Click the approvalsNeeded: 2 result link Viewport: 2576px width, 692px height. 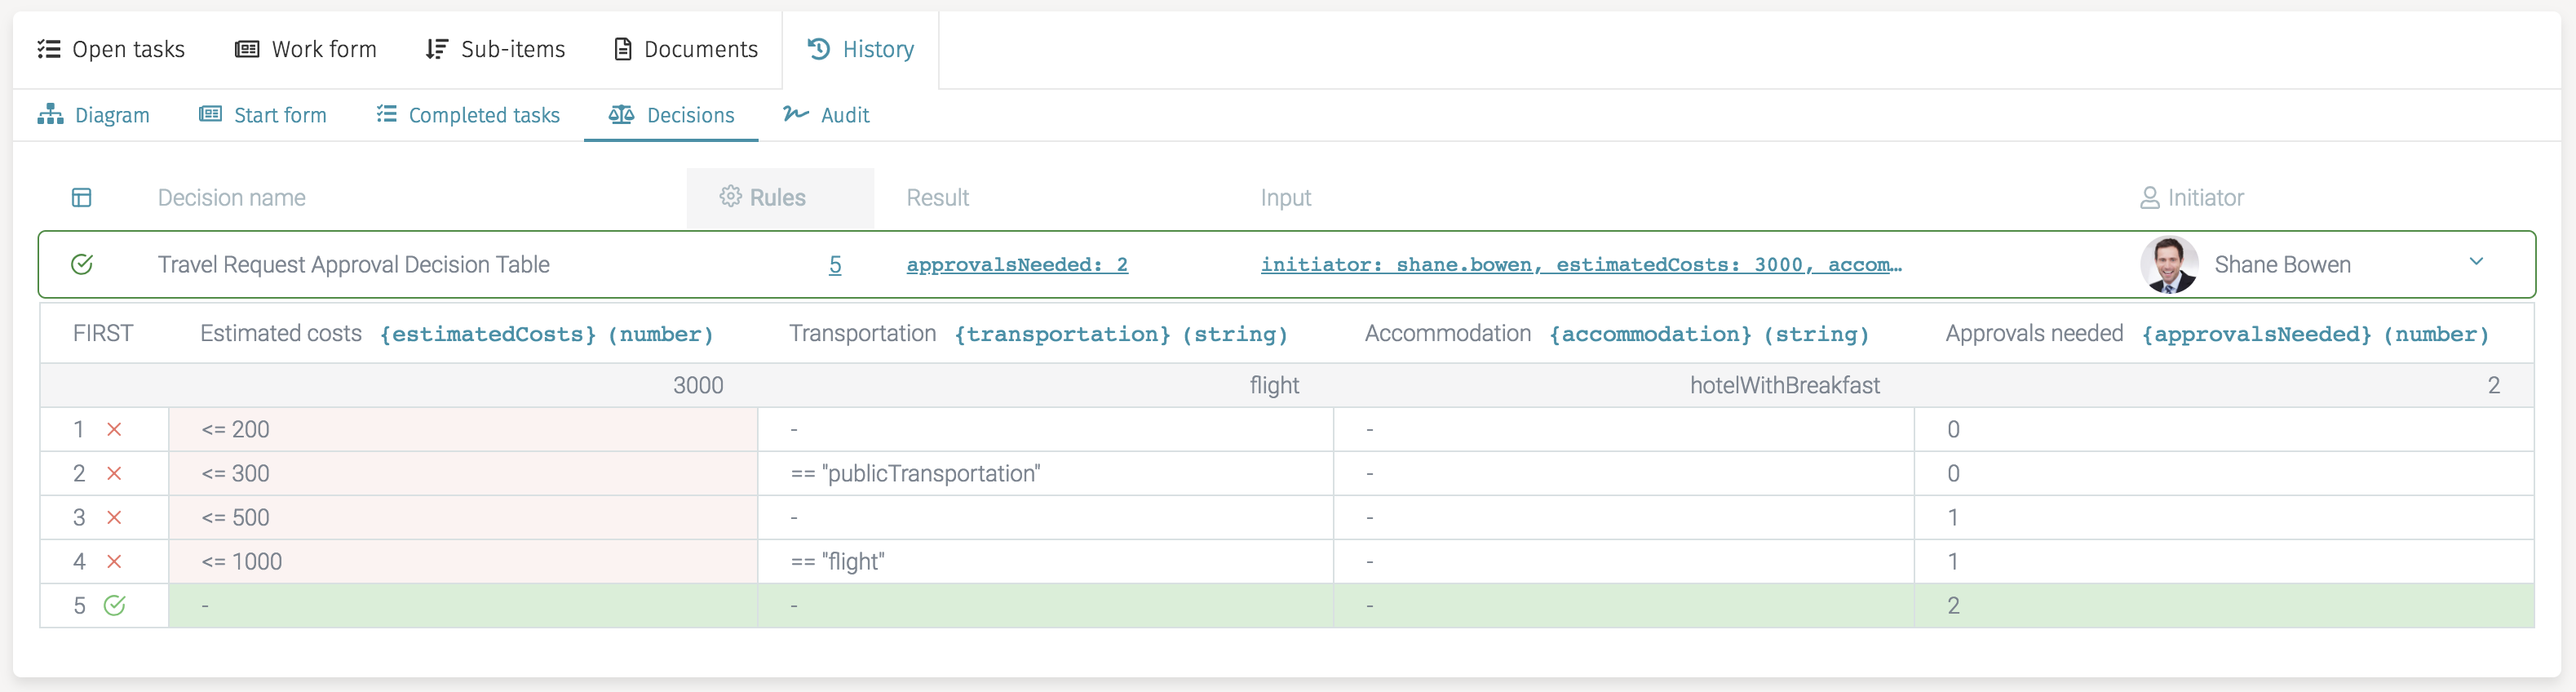click(x=1016, y=264)
